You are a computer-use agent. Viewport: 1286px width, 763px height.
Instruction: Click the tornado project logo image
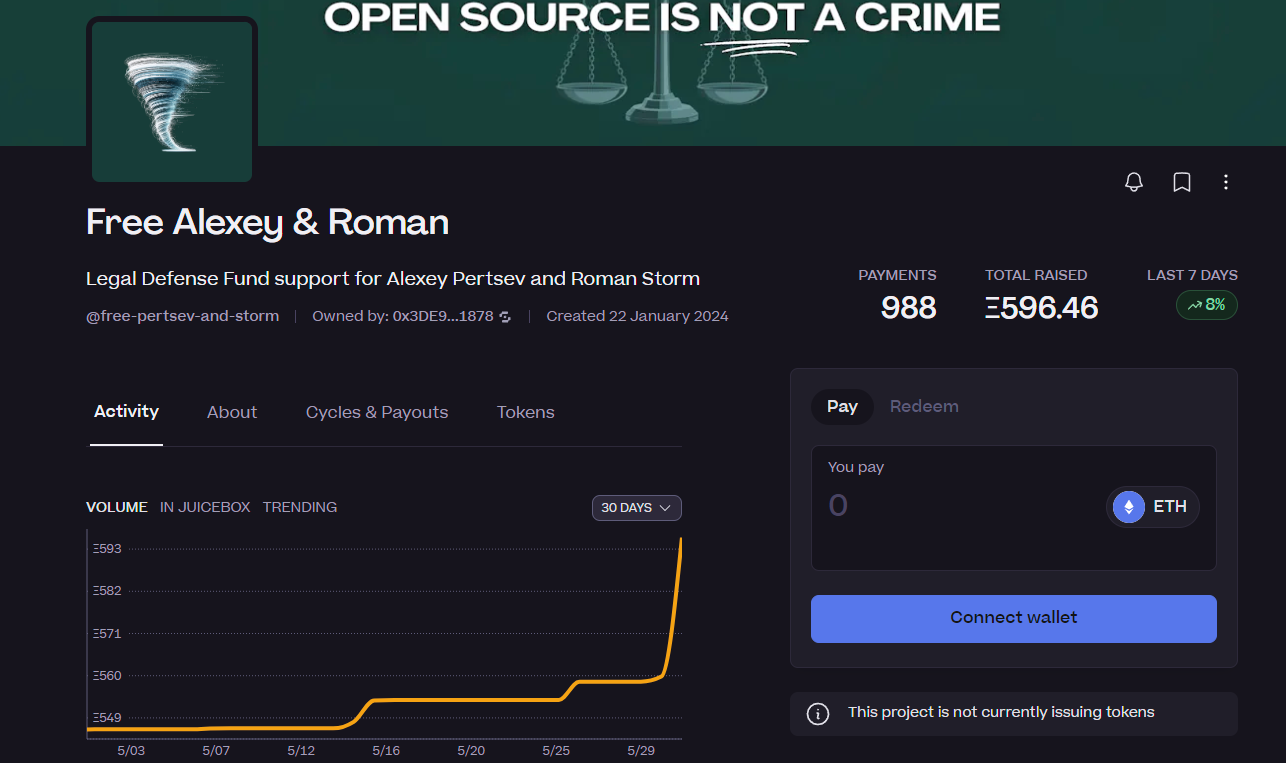point(172,100)
